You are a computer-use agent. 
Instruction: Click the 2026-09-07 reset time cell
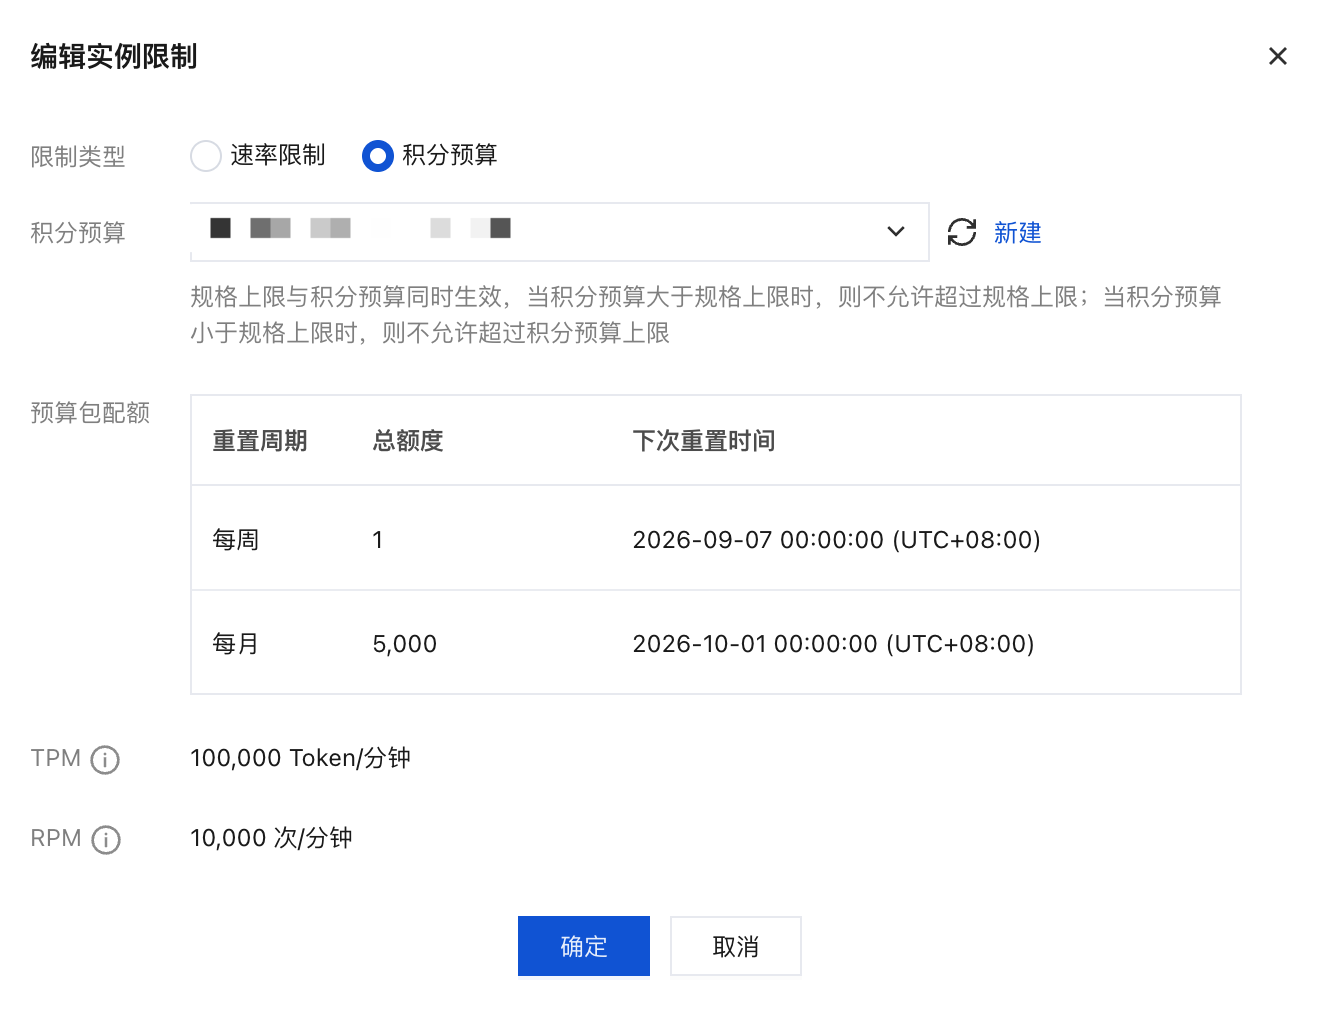point(837,540)
